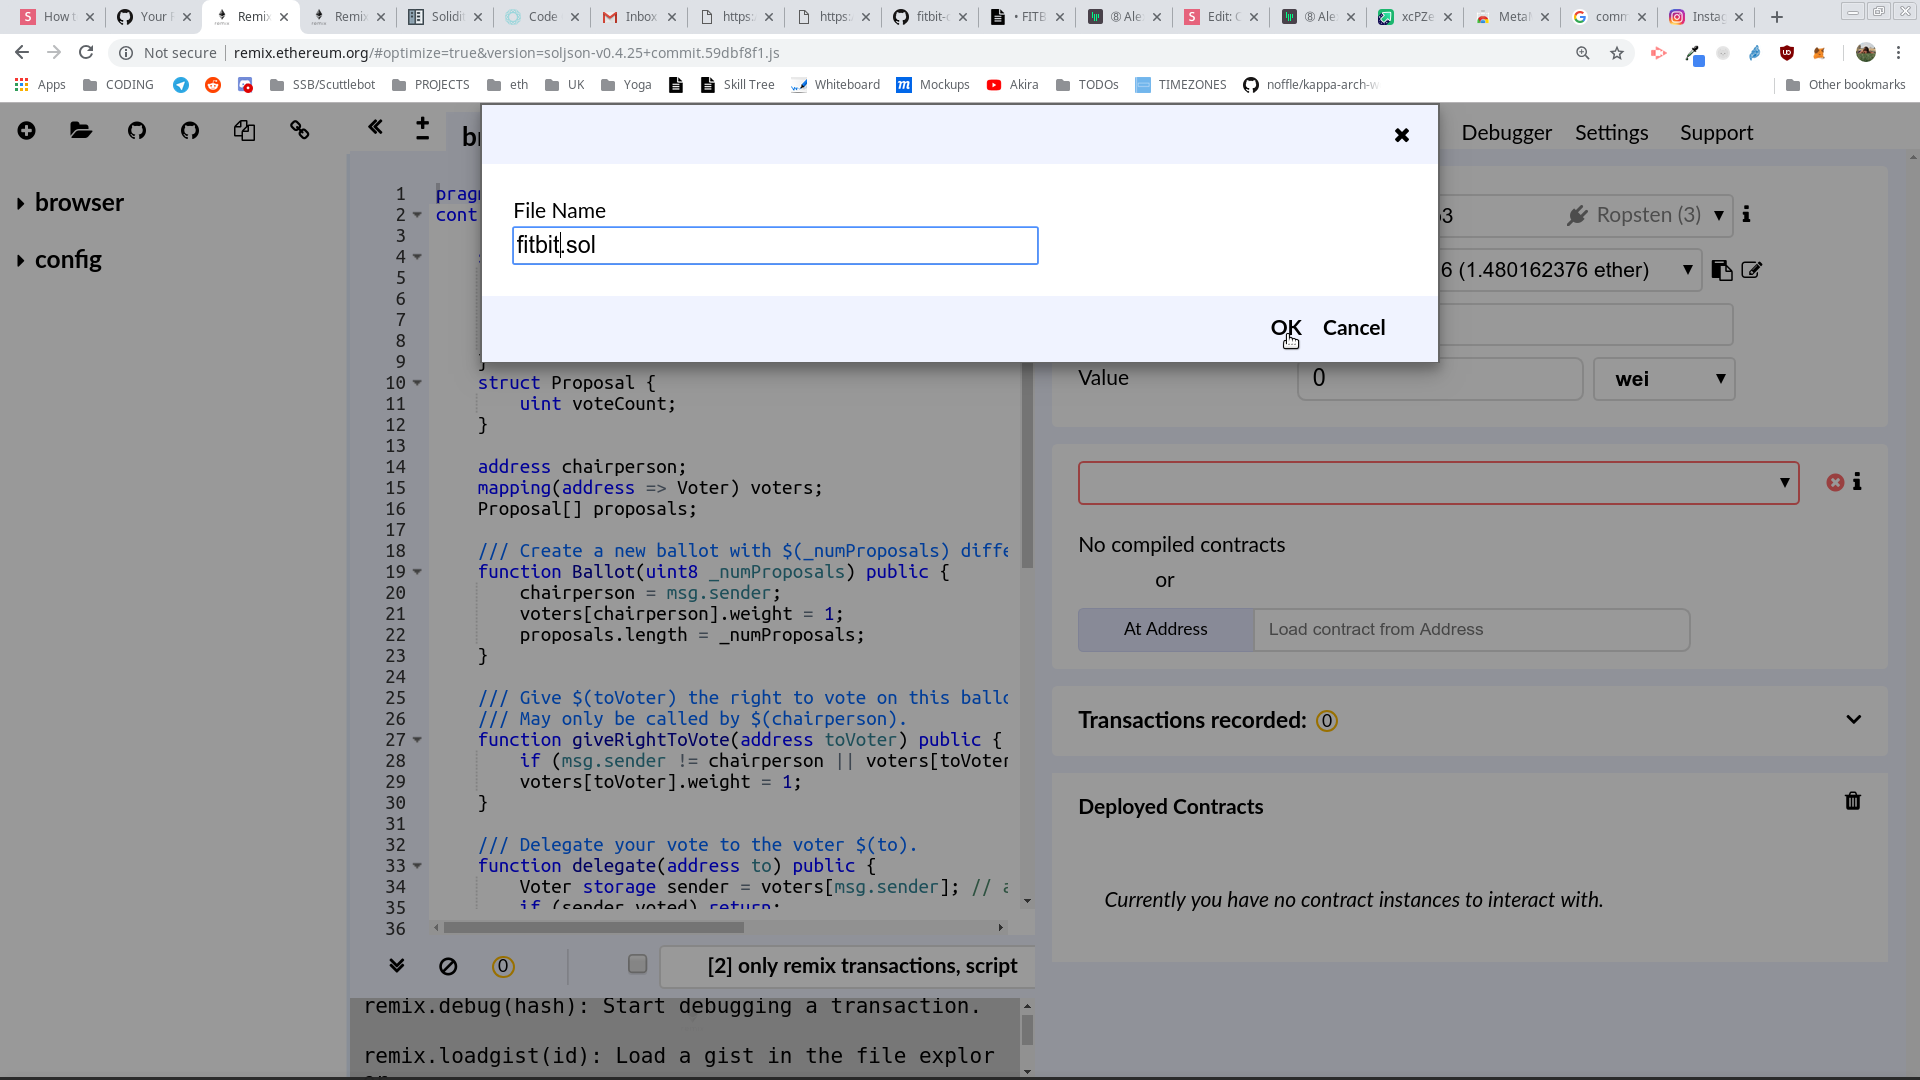Image resolution: width=1920 pixels, height=1080 pixels.
Task: Copy account address with clipboard icon
Action: pos(1721,271)
